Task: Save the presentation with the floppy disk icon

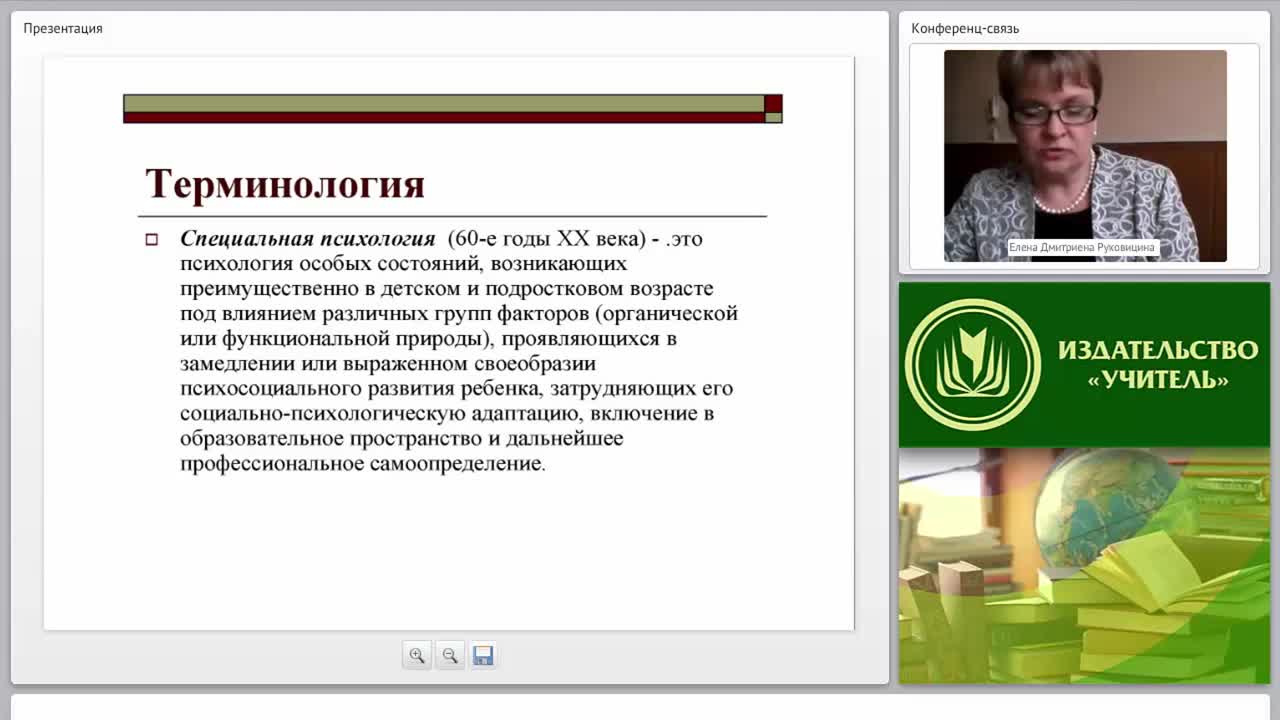Action: 483,656
